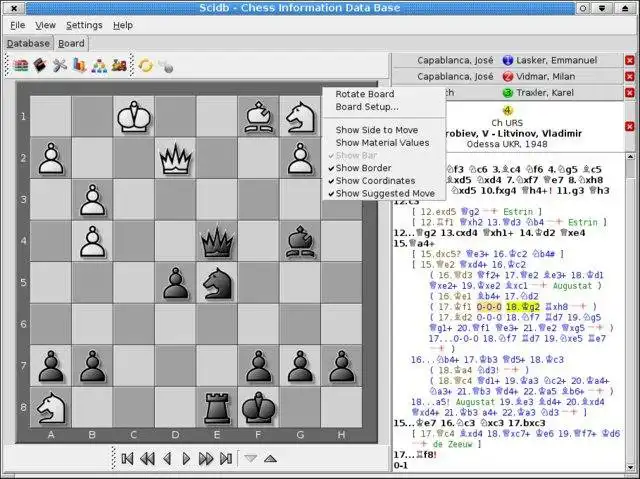Go to the first move of game
The height and width of the screenshot is (479, 640).
pos(127,459)
